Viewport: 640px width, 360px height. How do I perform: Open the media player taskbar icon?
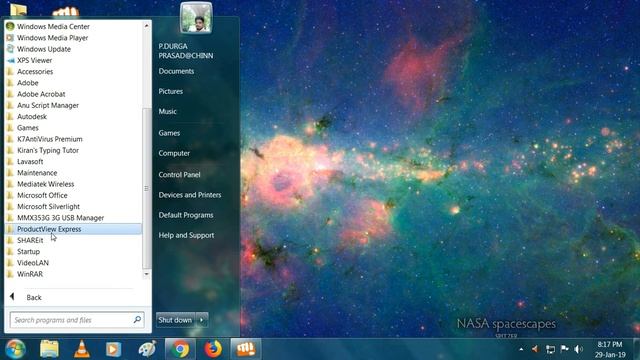click(x=113, y=350)
